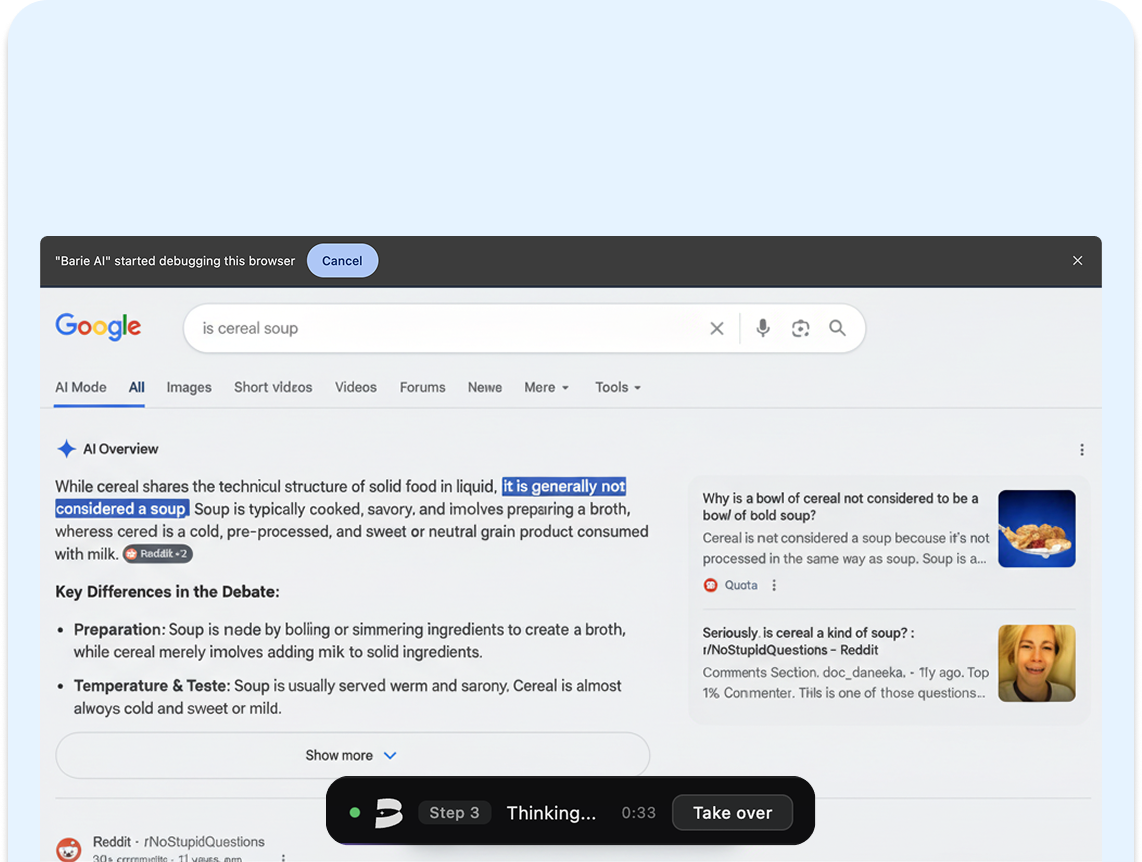
Task: Open the More search filters dropdown
Action: click(x=546, y=387)
